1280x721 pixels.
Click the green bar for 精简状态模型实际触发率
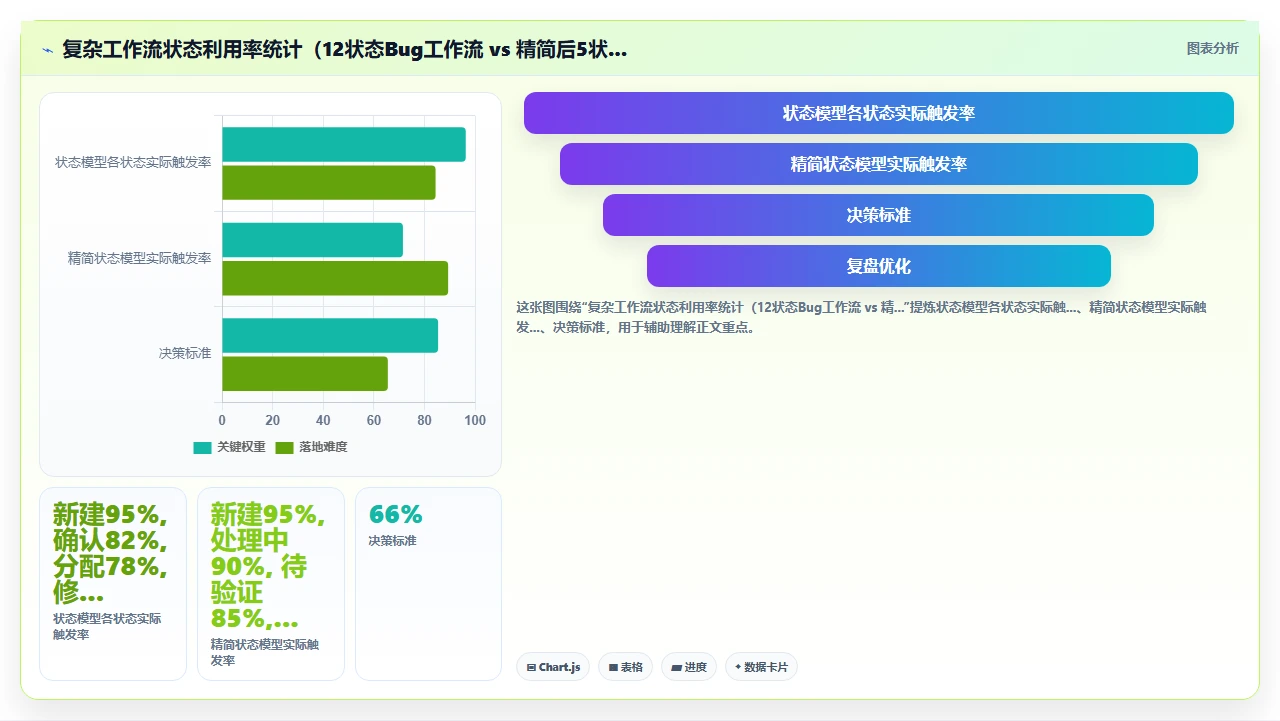tap(335, 278)
